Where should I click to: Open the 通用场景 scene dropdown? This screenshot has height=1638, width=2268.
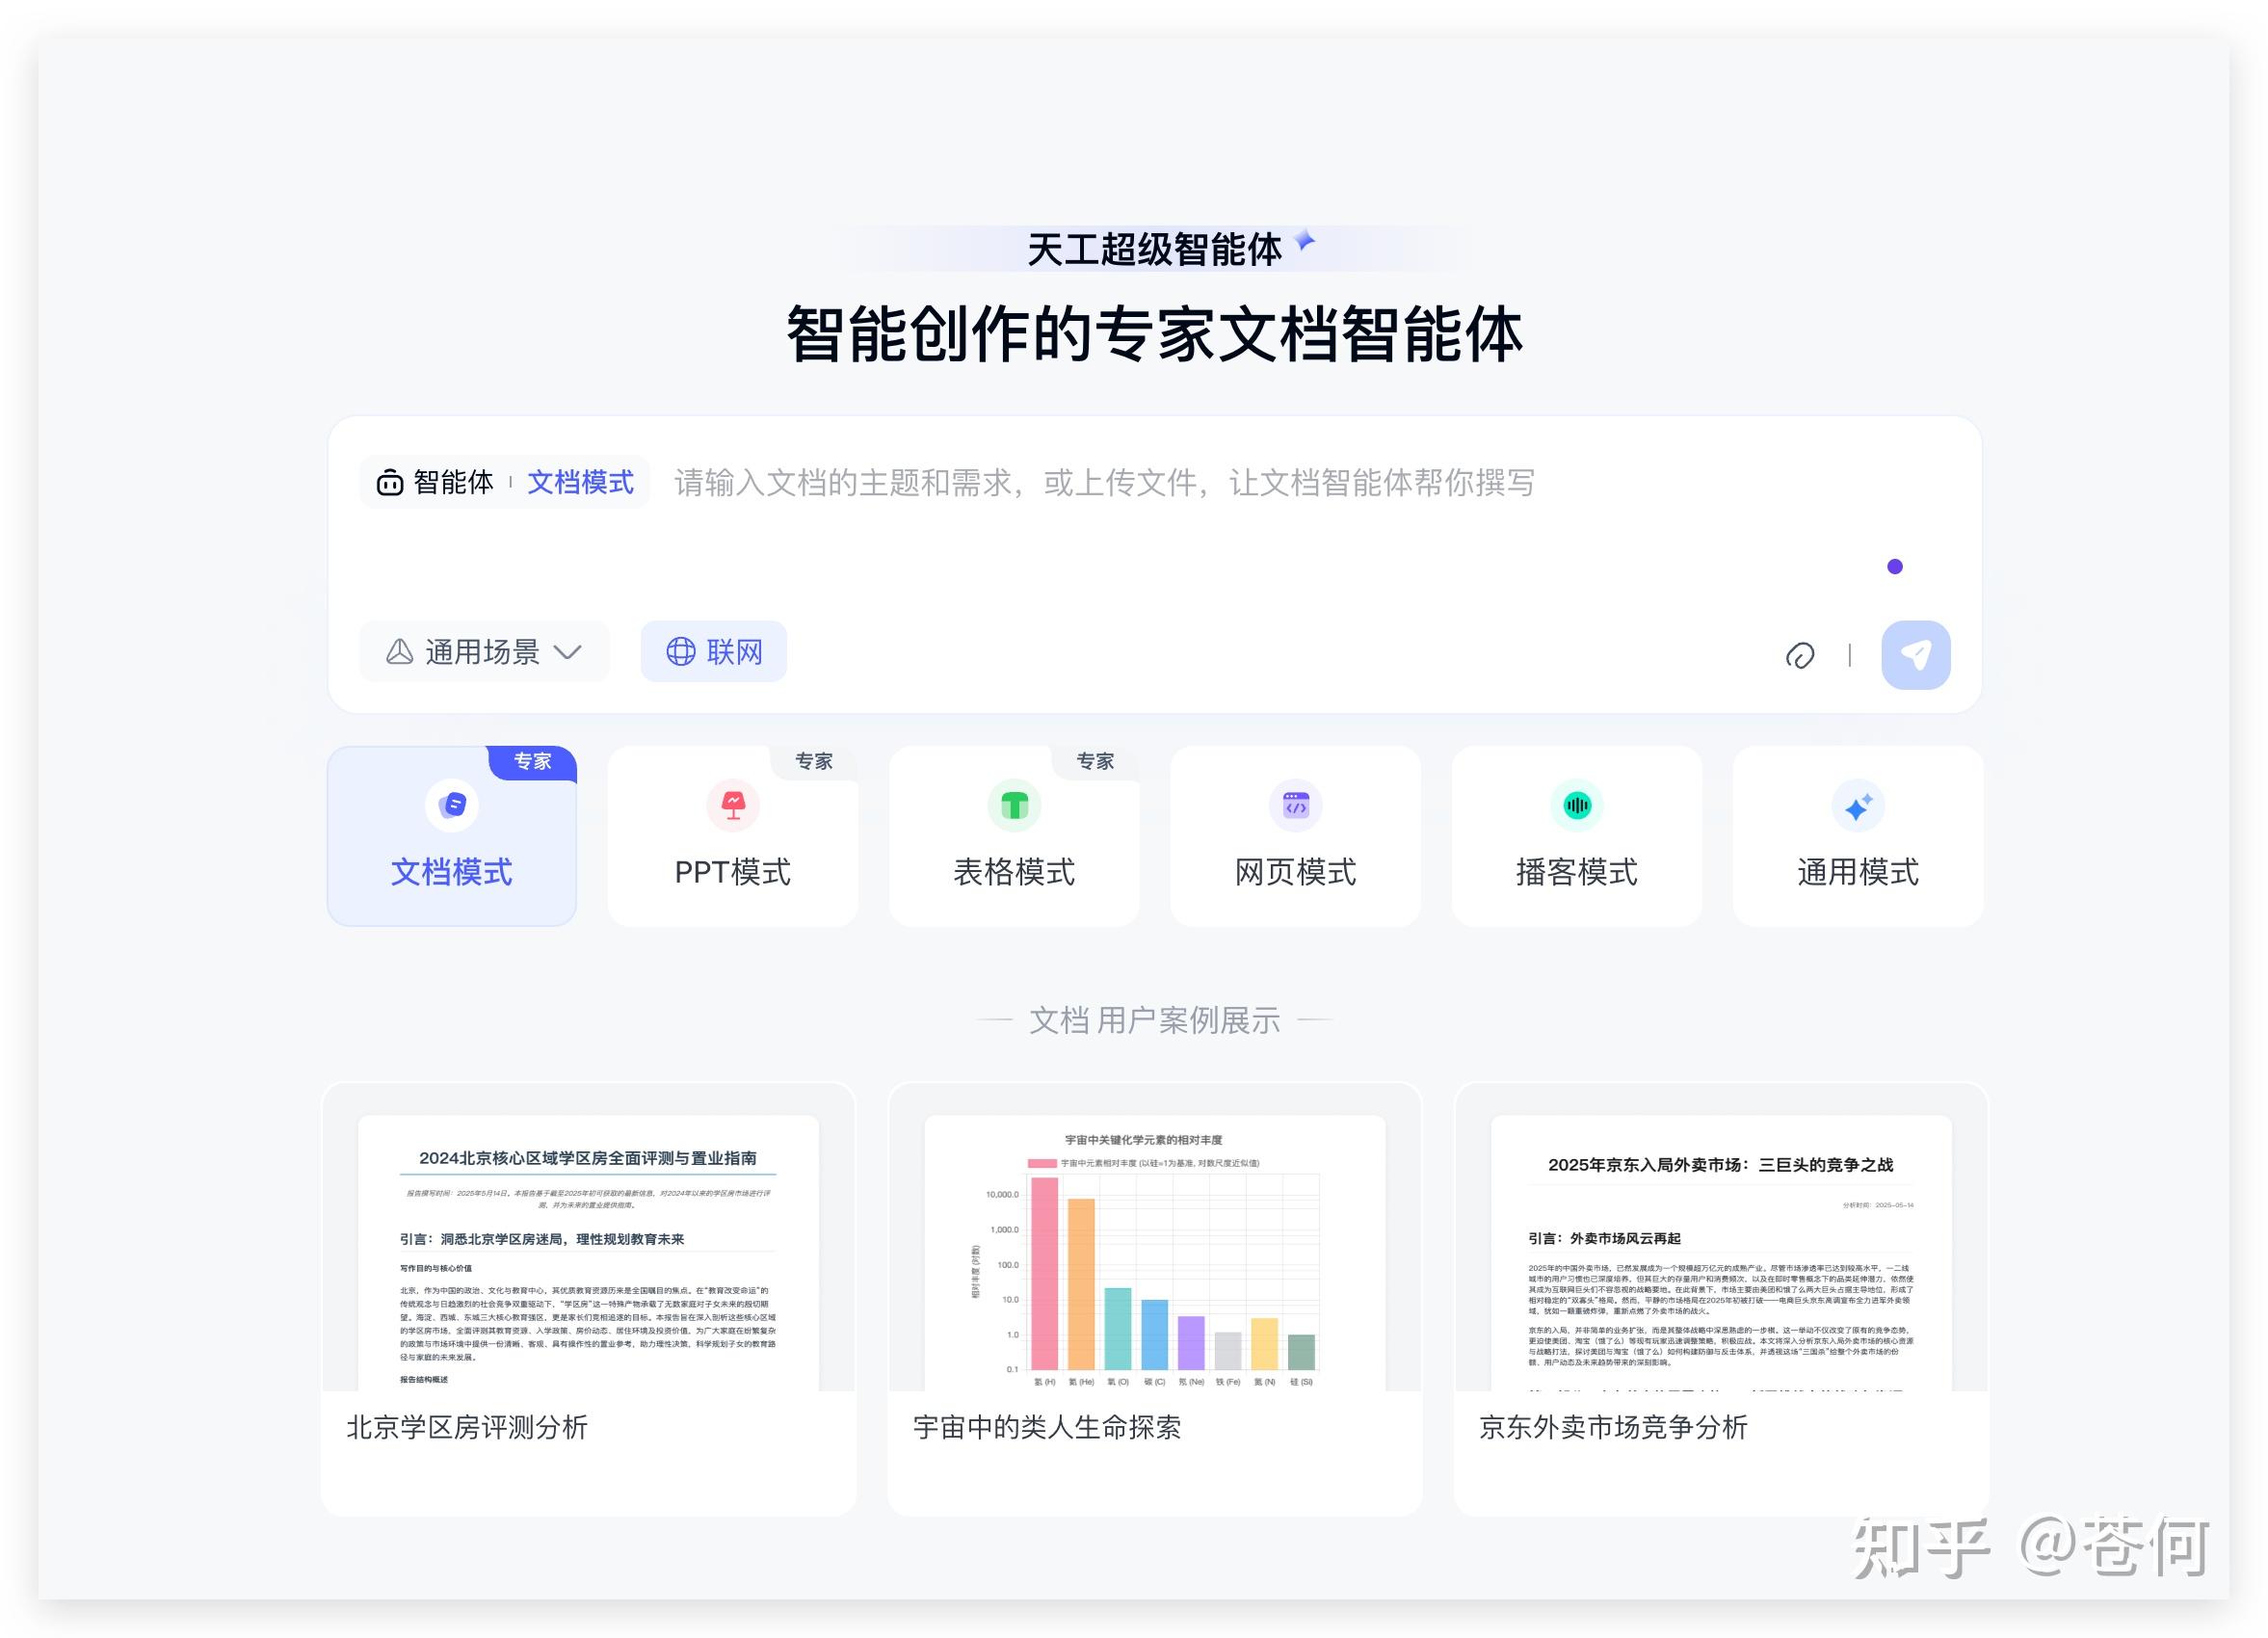coord(483,652)
